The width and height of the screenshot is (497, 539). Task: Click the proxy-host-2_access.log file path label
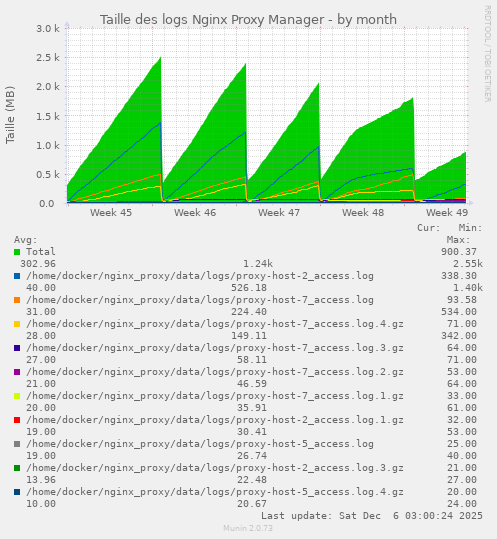click(x=200, y=276)
